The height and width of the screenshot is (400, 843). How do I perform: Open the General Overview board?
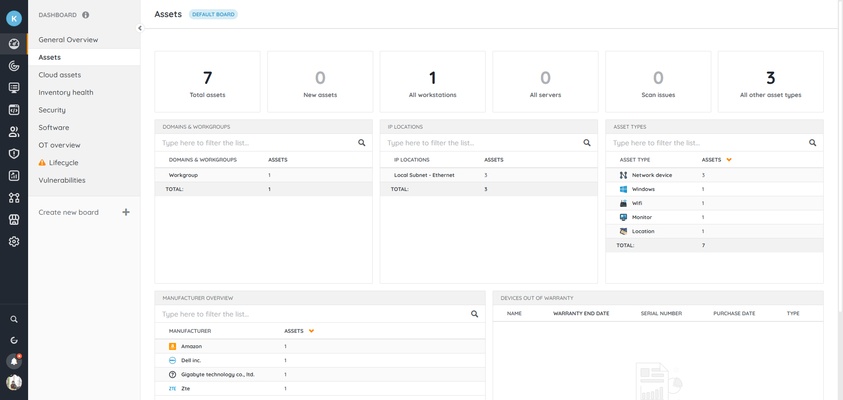pos(68,40)
